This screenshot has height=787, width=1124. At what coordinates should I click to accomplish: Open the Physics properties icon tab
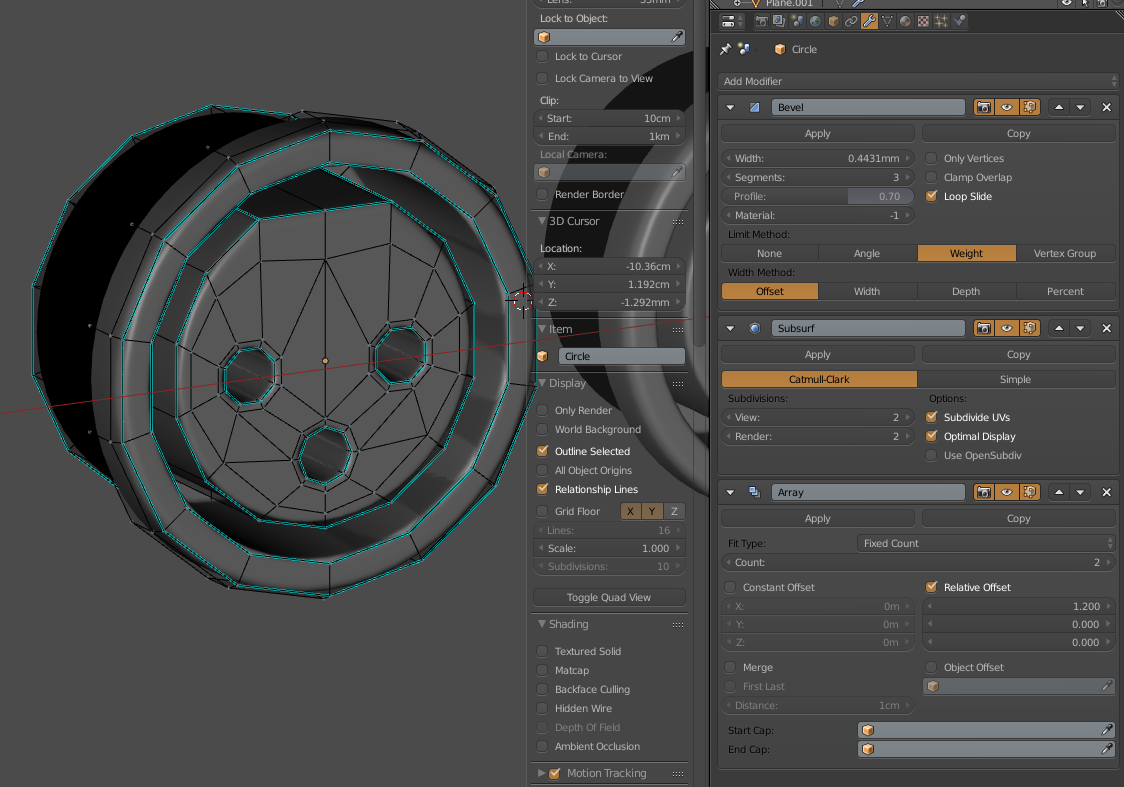[x=959, y=22]
